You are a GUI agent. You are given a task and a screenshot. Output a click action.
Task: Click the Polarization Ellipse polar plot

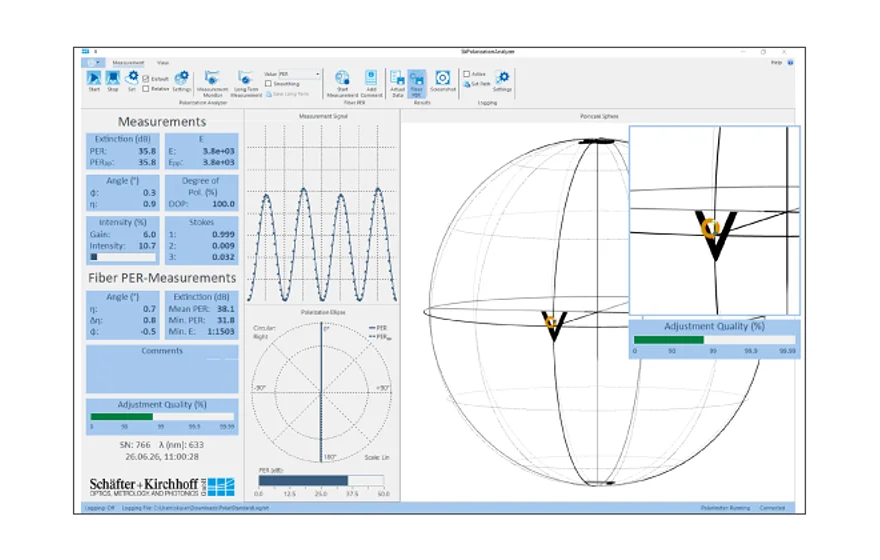[x=322, y=393]
